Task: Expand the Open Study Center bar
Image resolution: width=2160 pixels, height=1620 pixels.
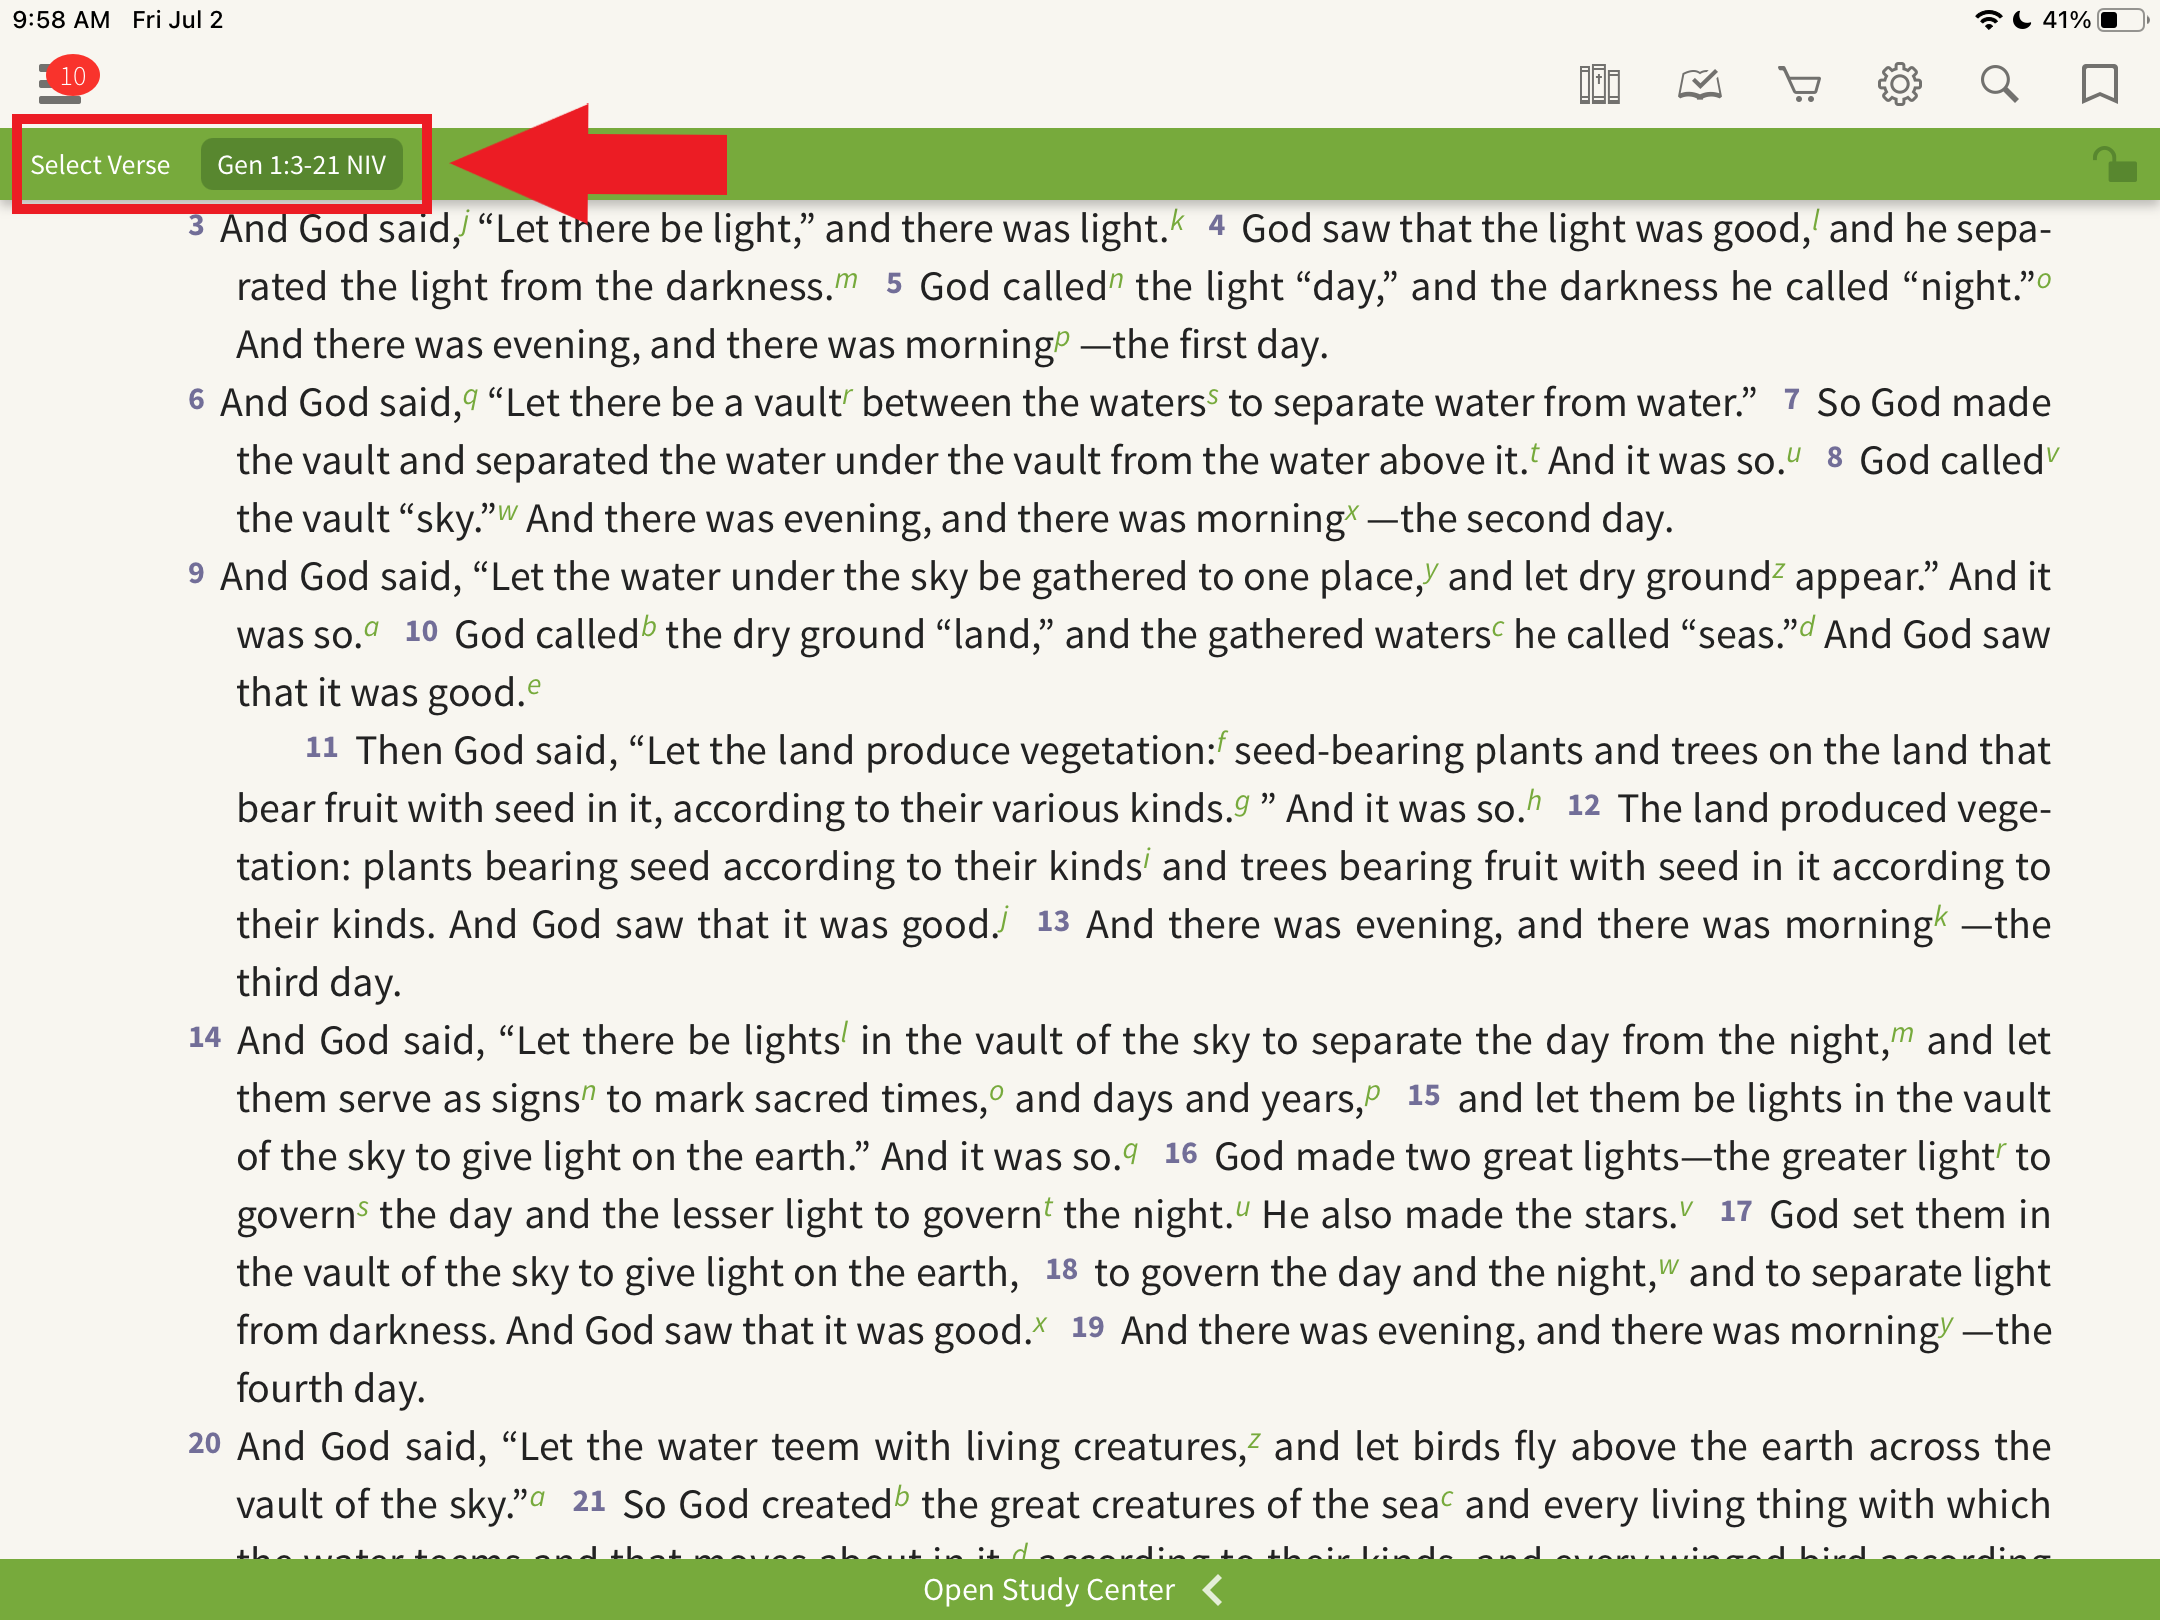Action: [1048, 1590]
